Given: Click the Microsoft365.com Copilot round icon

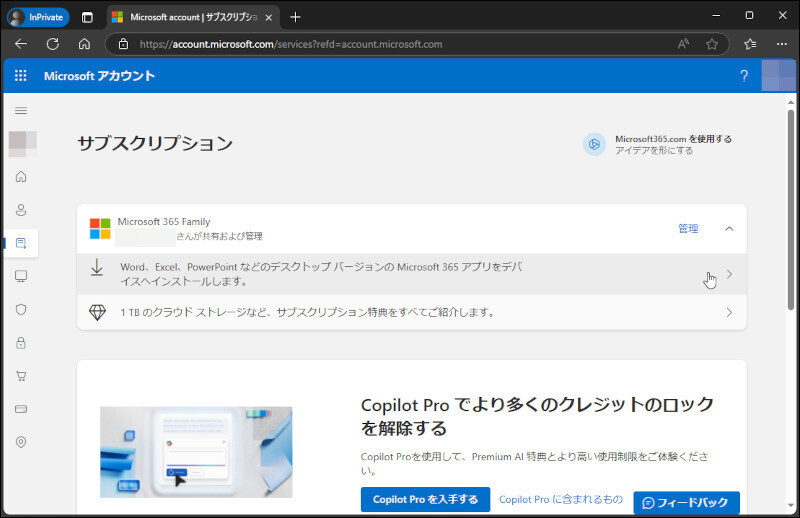Looking at the screenshot, I should tap(594, 144).
